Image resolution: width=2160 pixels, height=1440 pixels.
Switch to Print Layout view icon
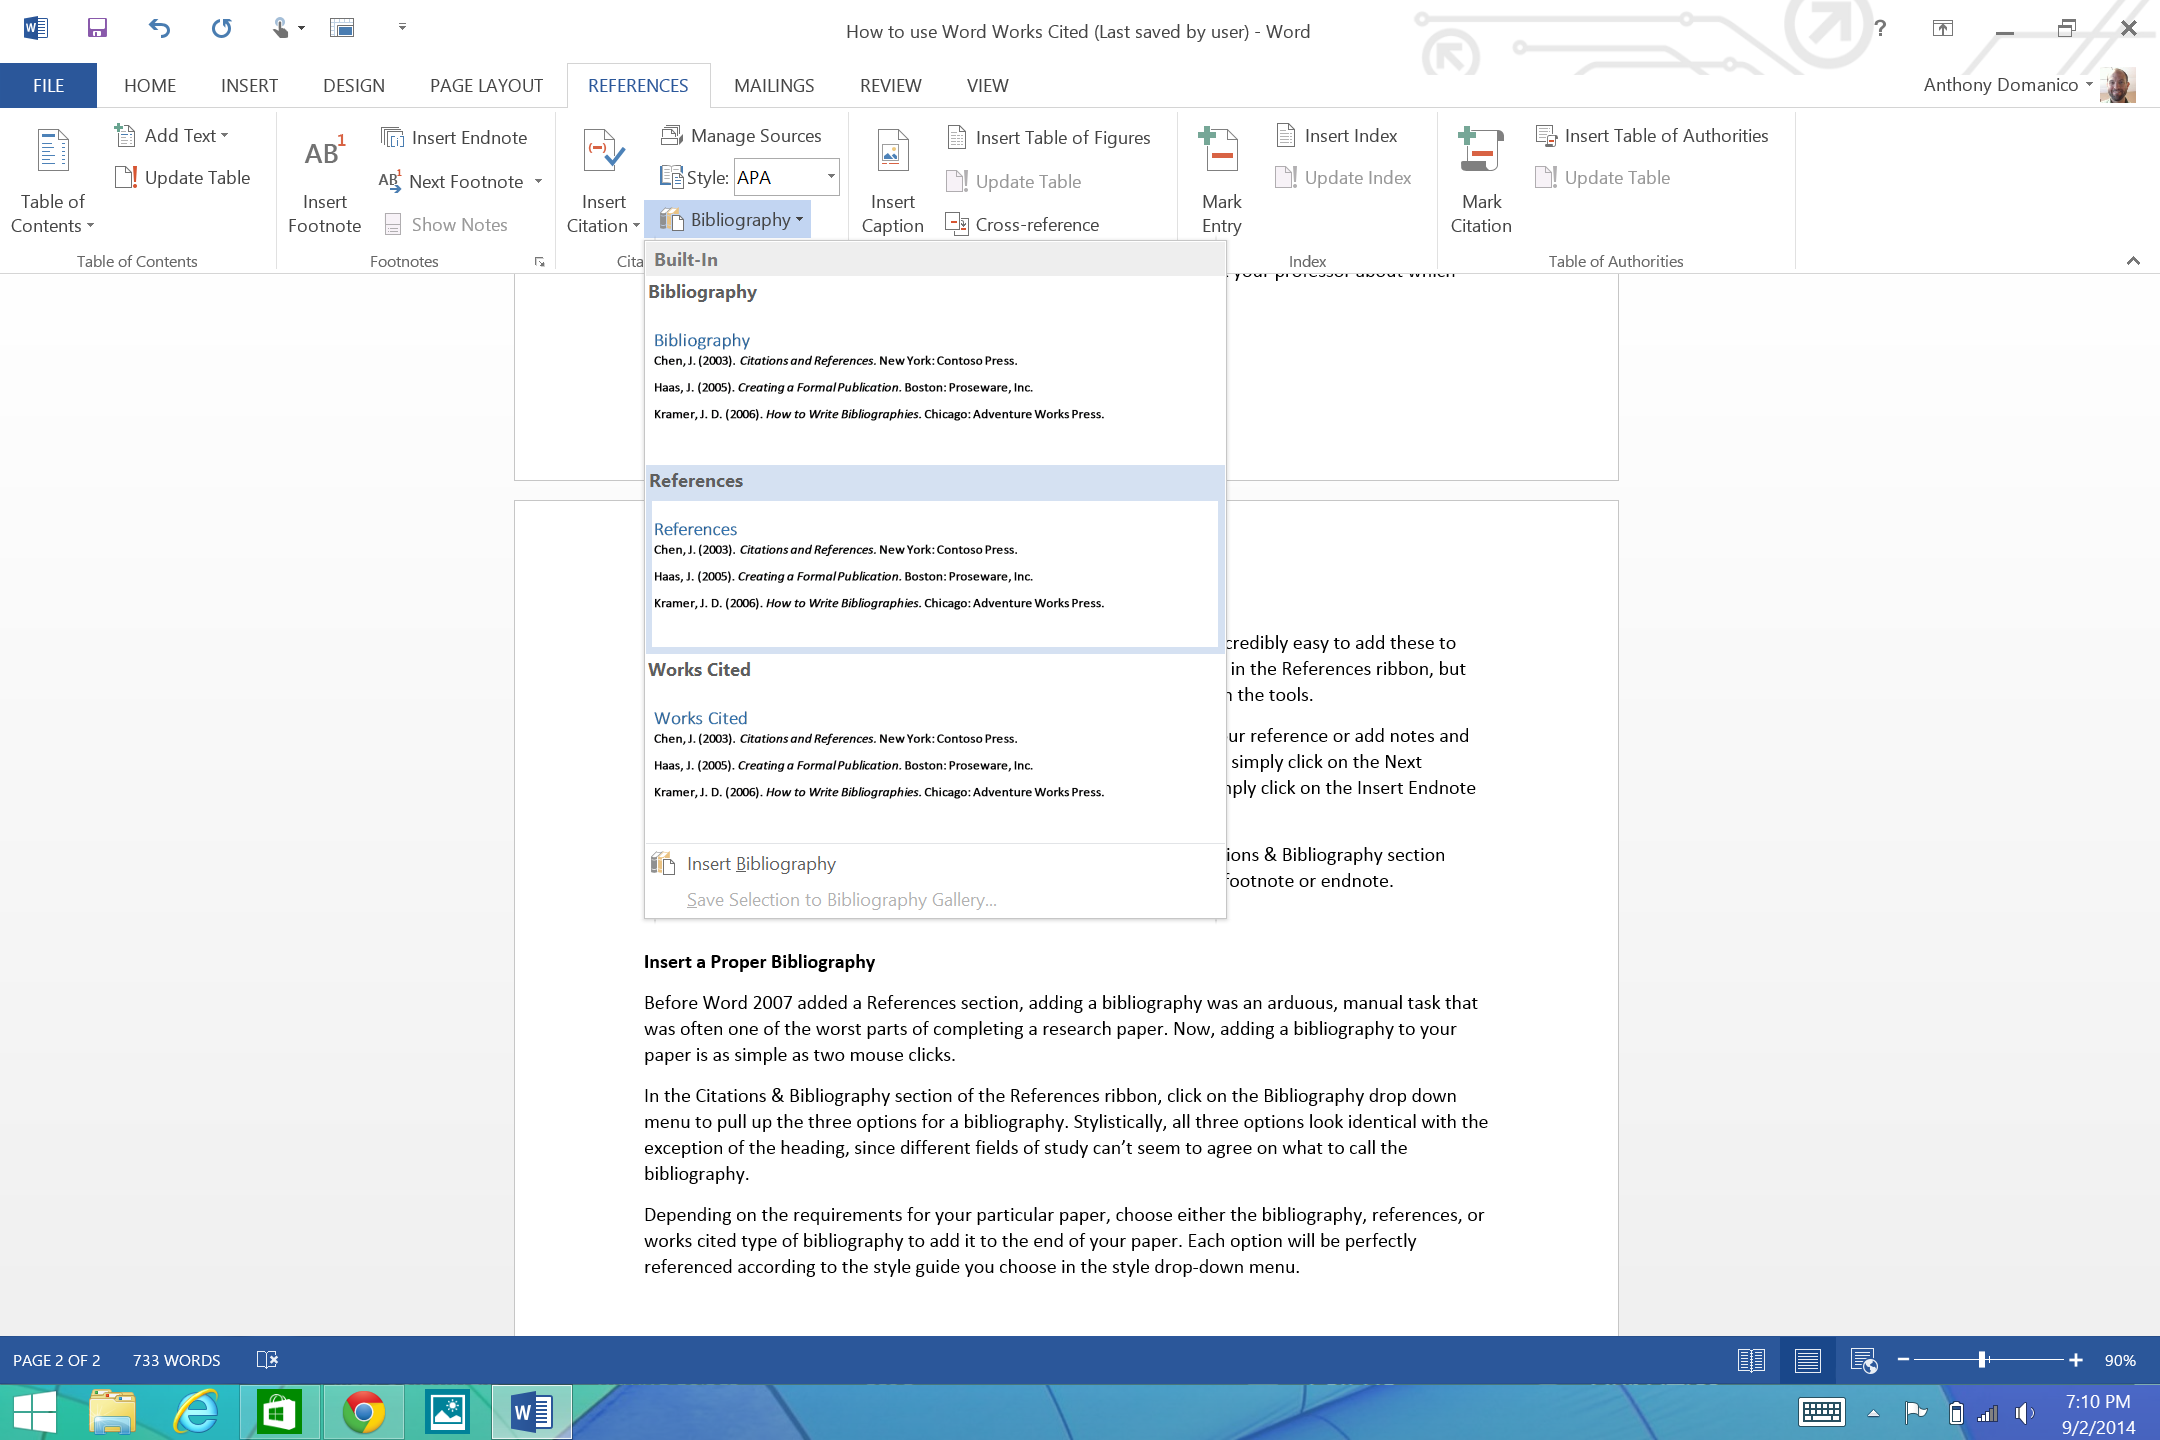[1807, 1360]
